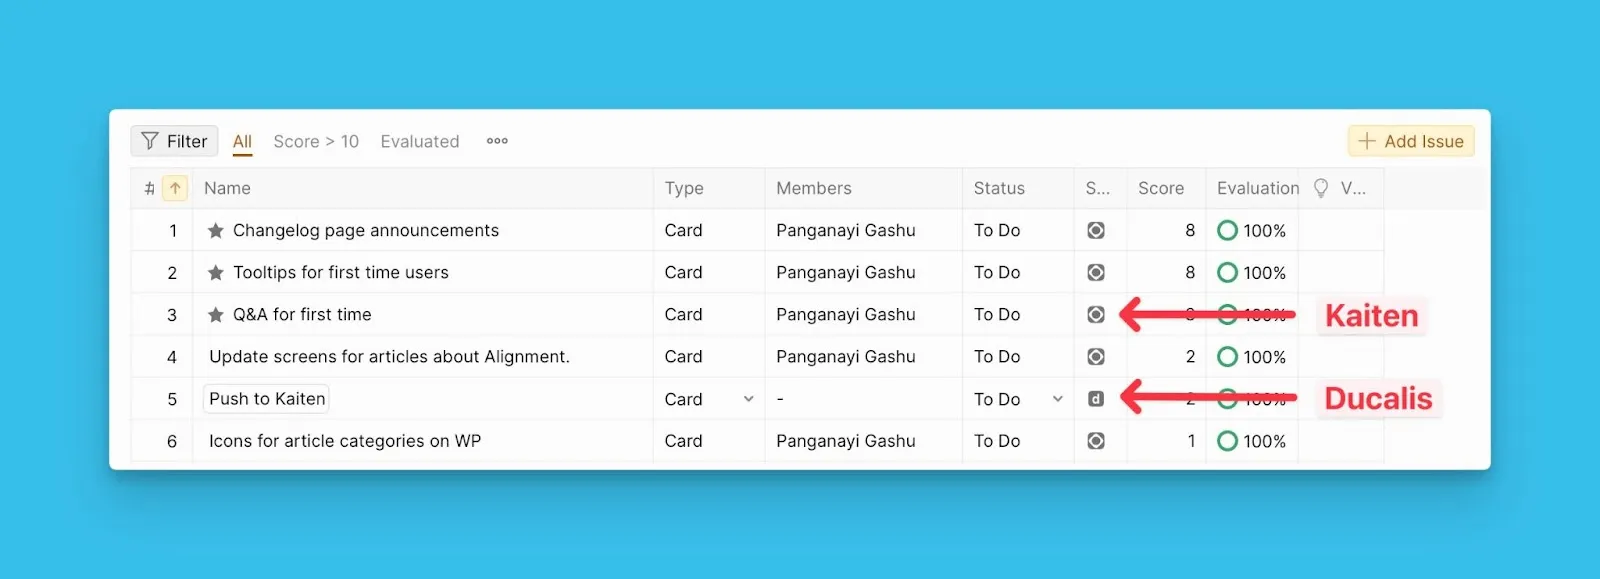The height and width of the screenshot is (579, 1600).
Task: Open the Update screens for articles about Alignment issue
Action: [x=389, y=357]
